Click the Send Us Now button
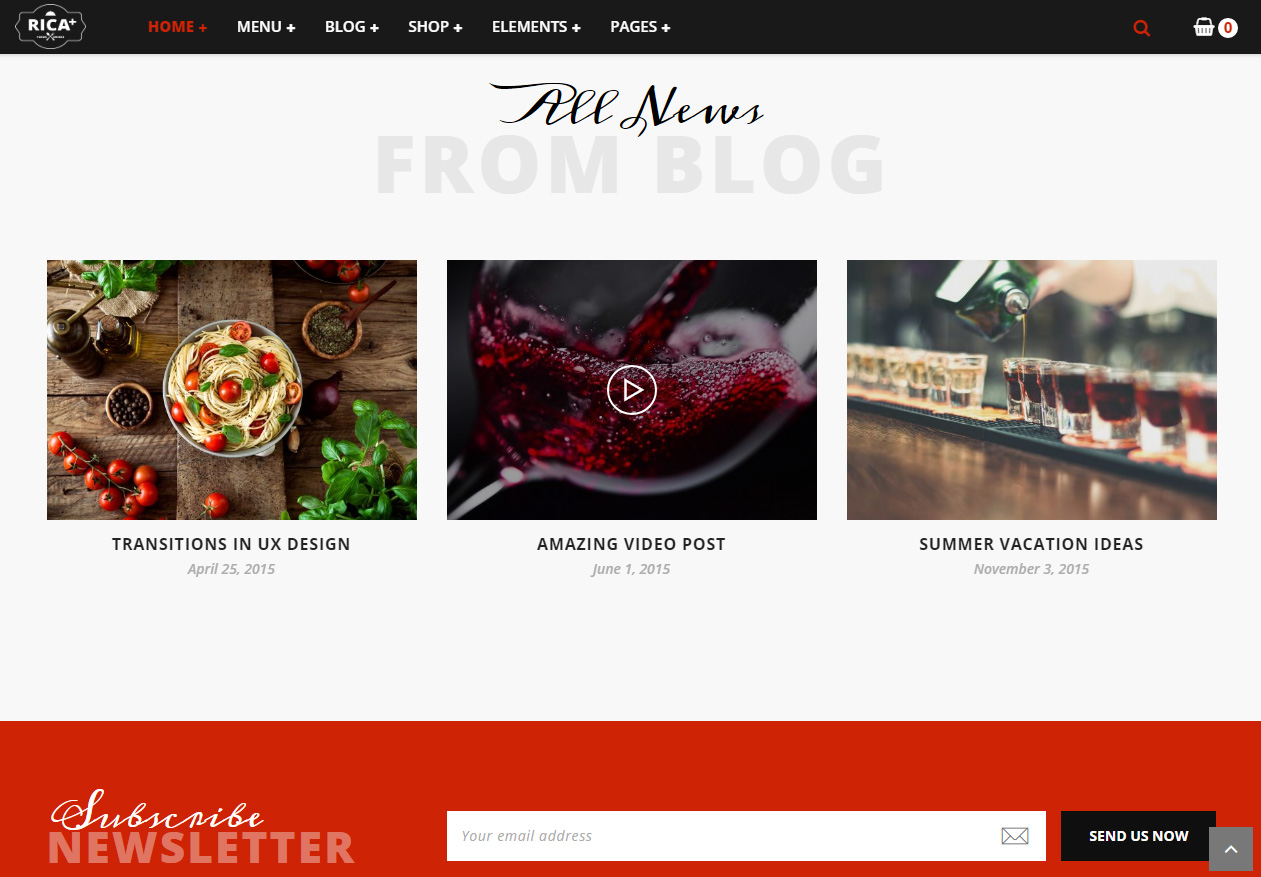This screenshot has height=877, width=1261. 1138,836
